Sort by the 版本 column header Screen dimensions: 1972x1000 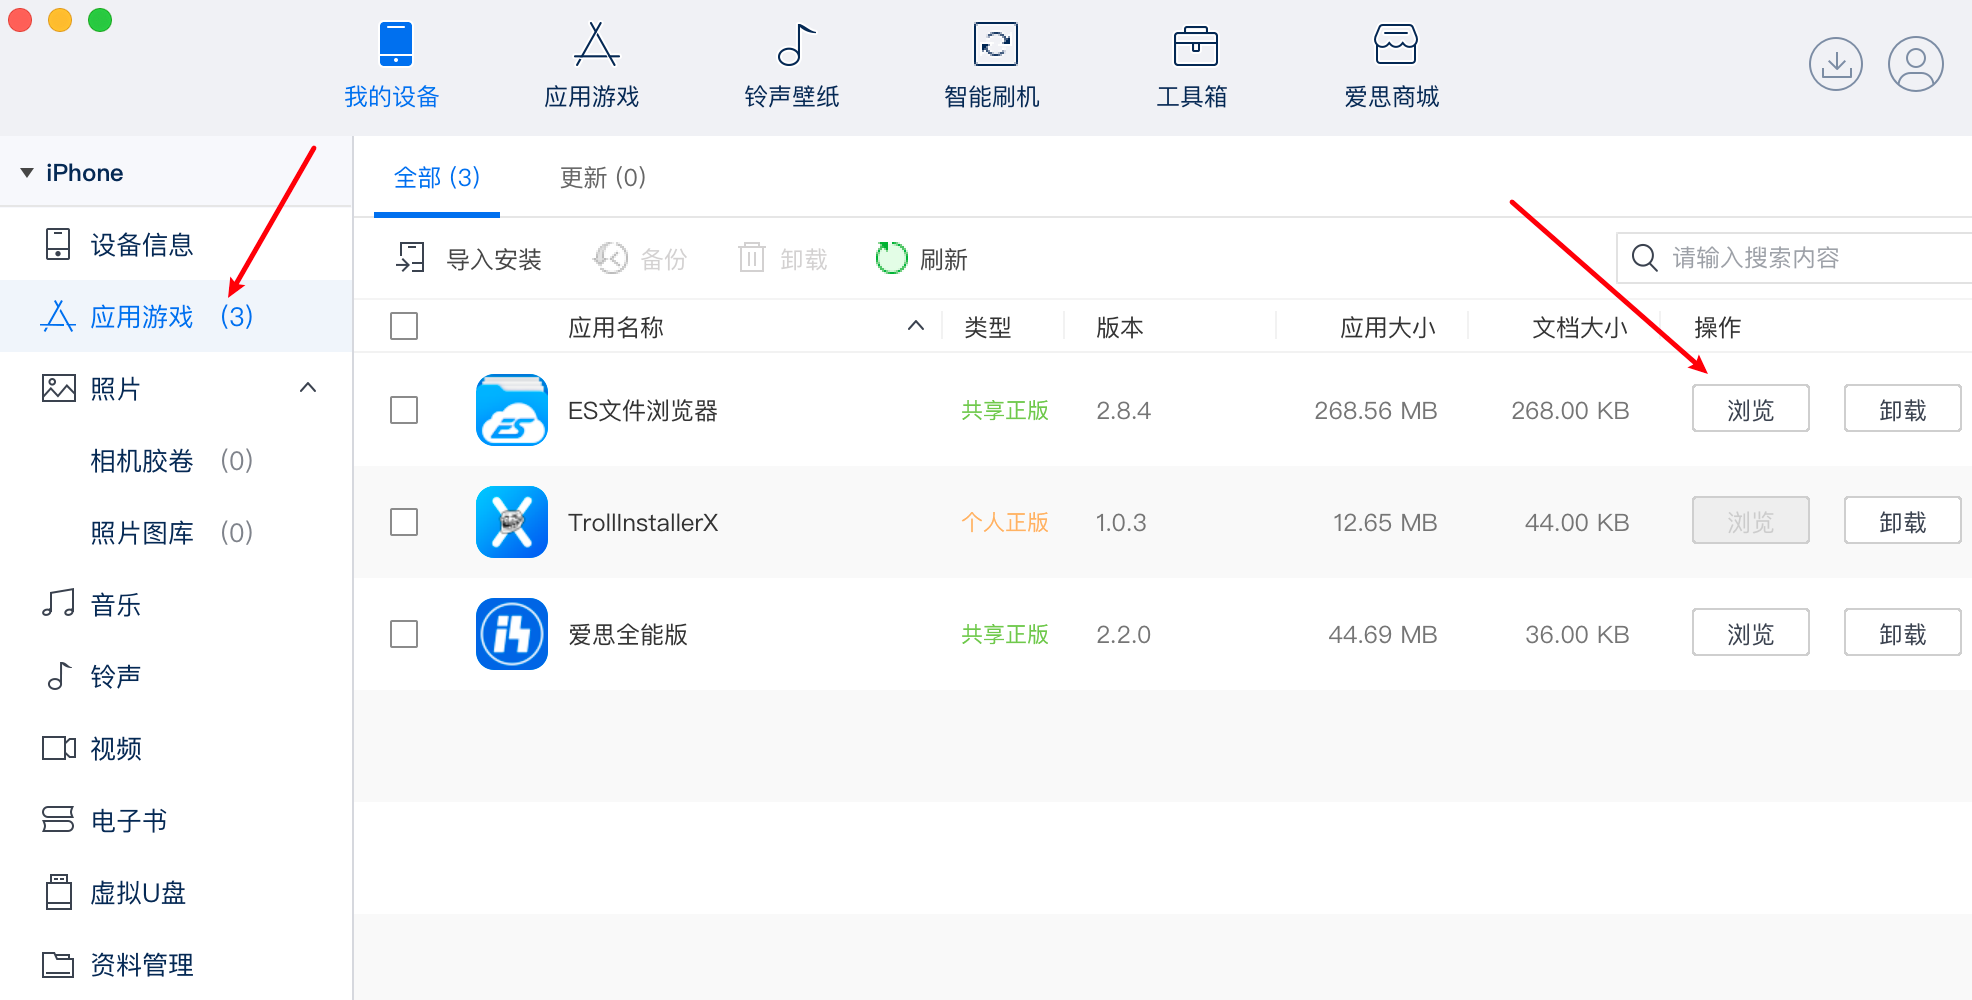pos(1120,327)
